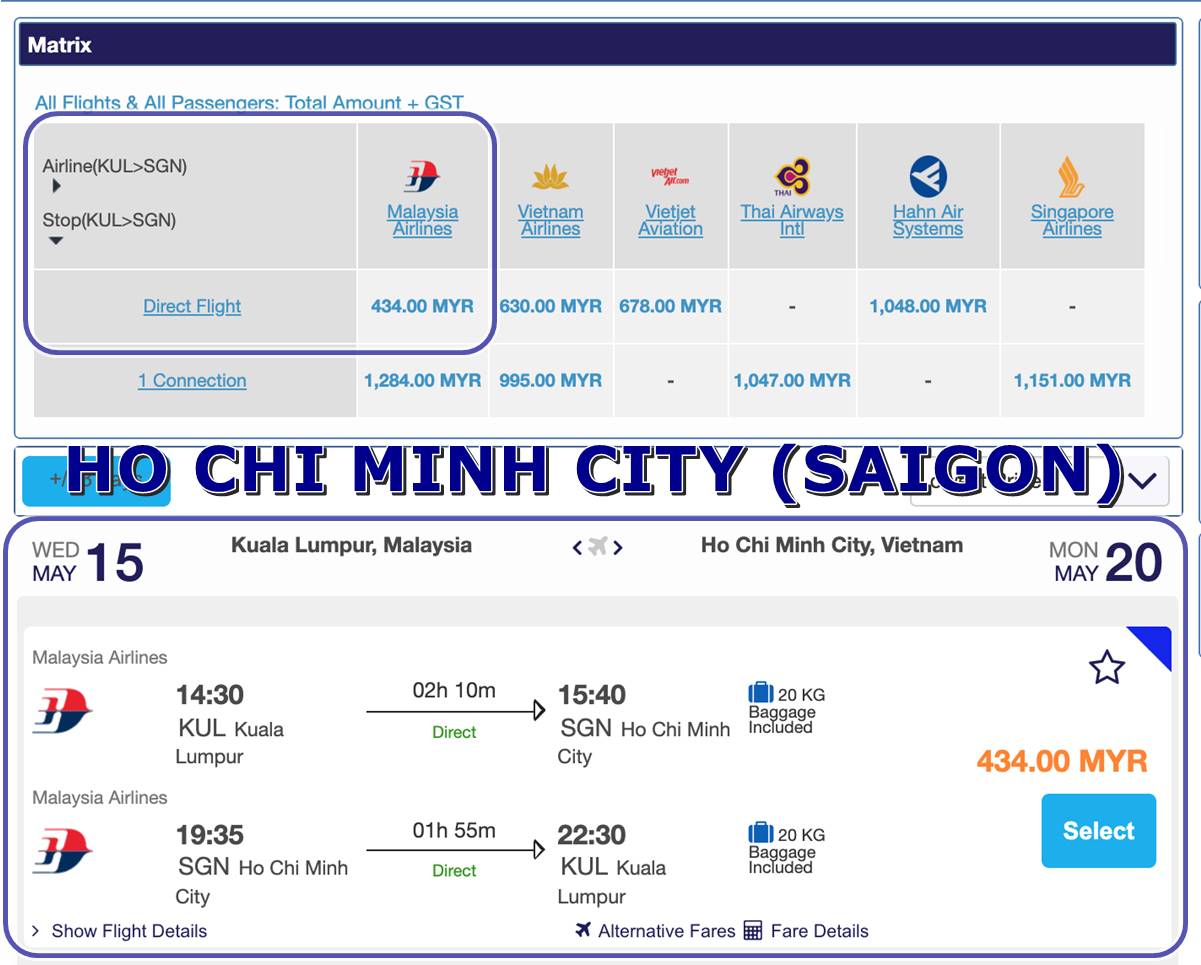Expand Airline(KUL>SGN) arrow in matrix
Screen dimensions: 1201x965
56,186
